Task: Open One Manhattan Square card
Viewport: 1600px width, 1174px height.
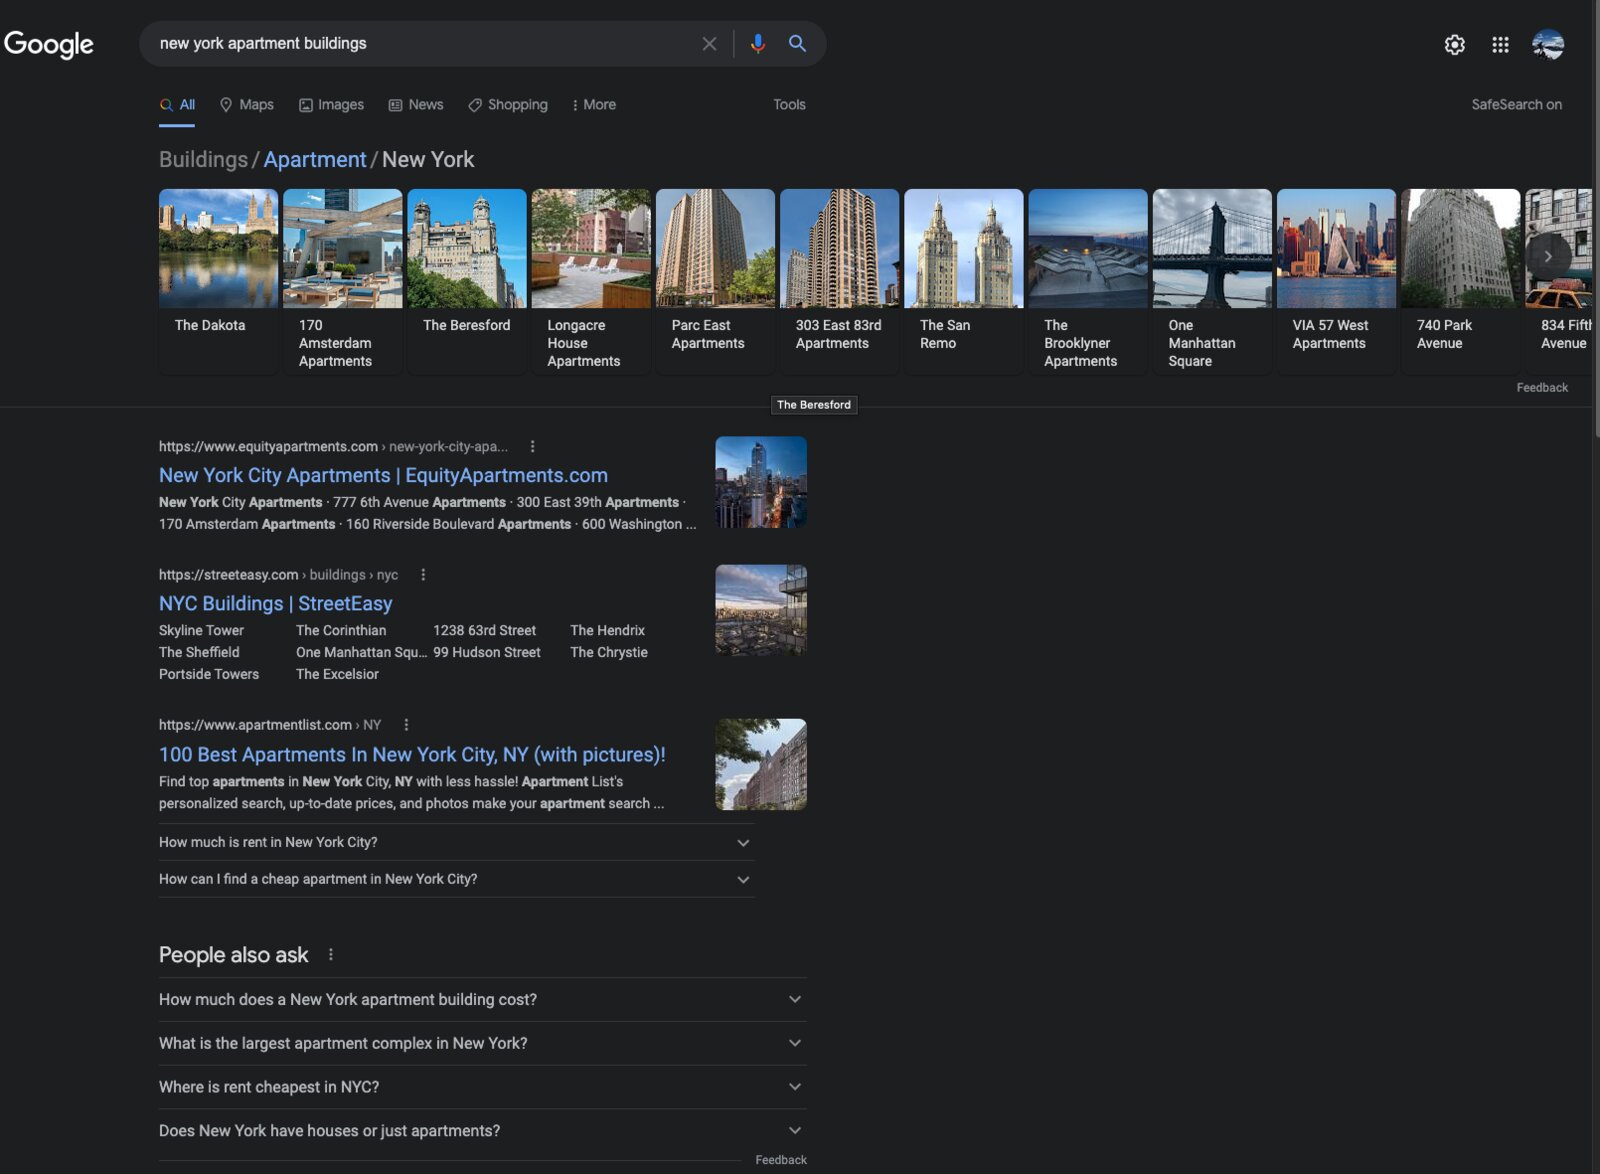Action: pos(1212,281)
